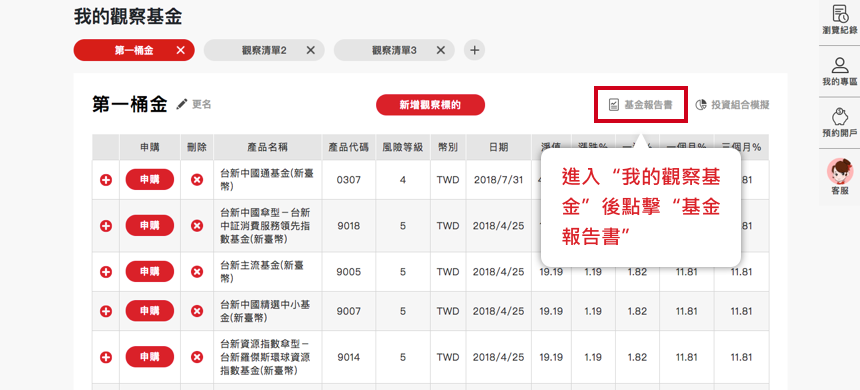
Task: Click the 日期 column header
Action: [x=499, y=147]
